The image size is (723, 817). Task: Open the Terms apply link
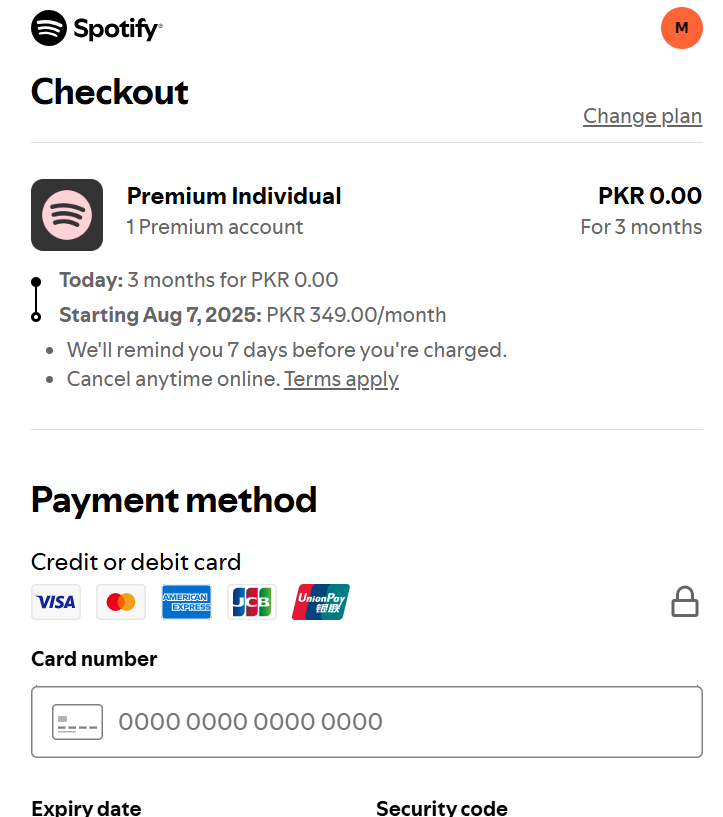pos(341,379)
